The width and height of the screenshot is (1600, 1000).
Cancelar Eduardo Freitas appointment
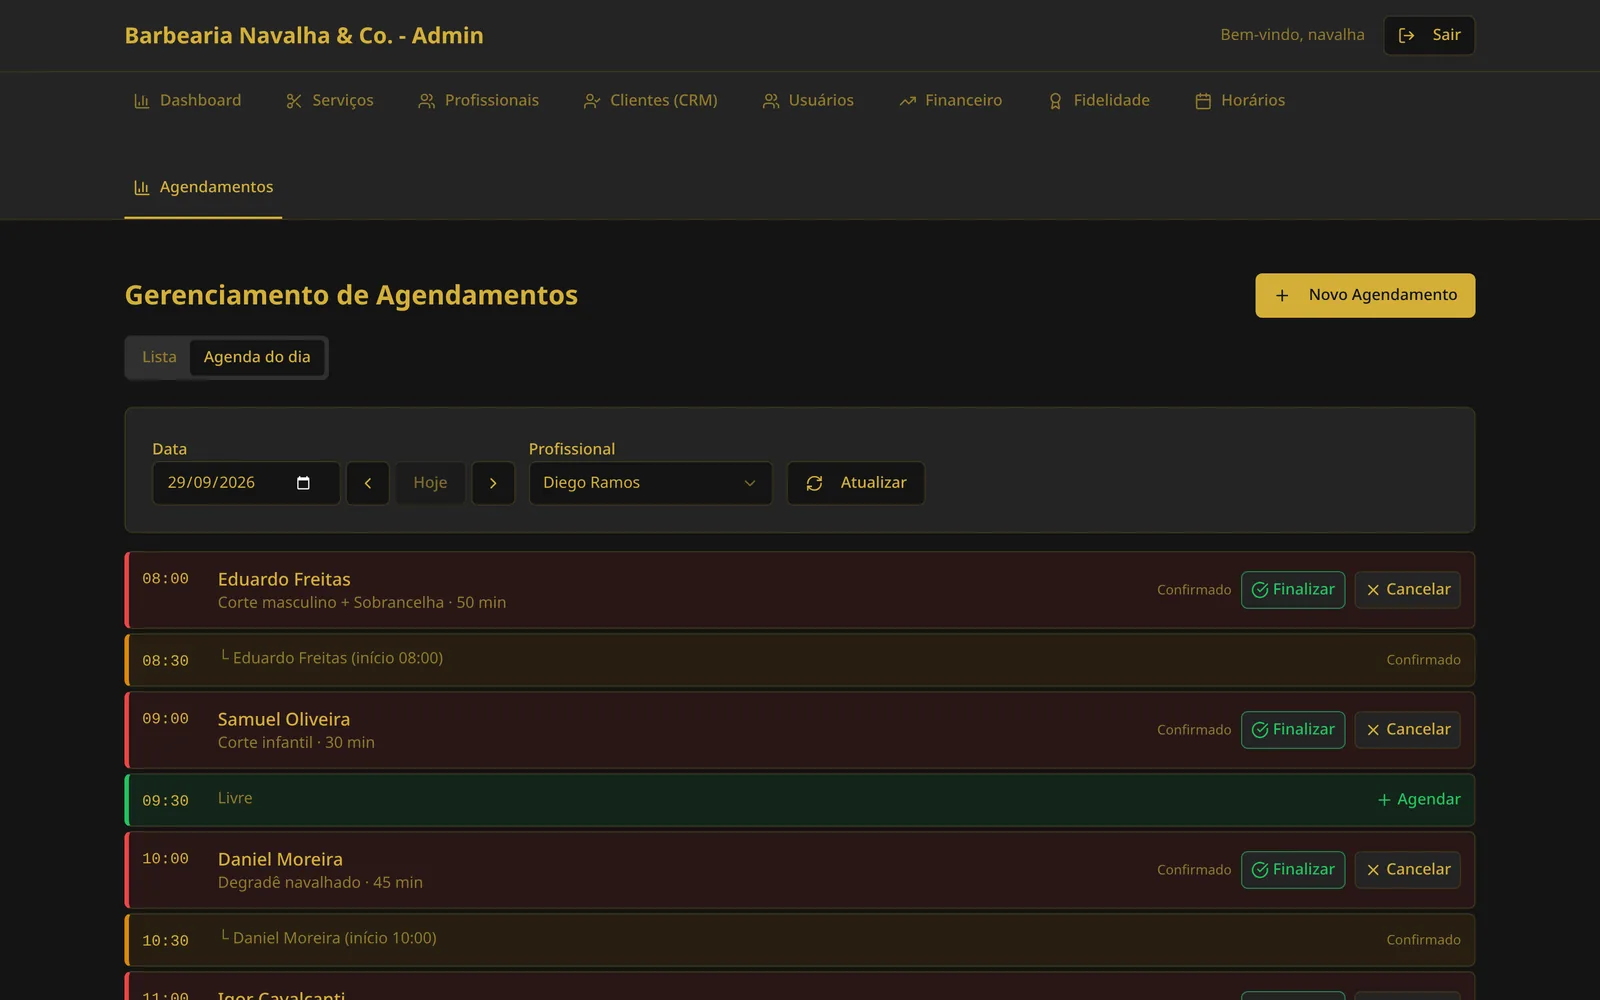tap(1408, 590)
